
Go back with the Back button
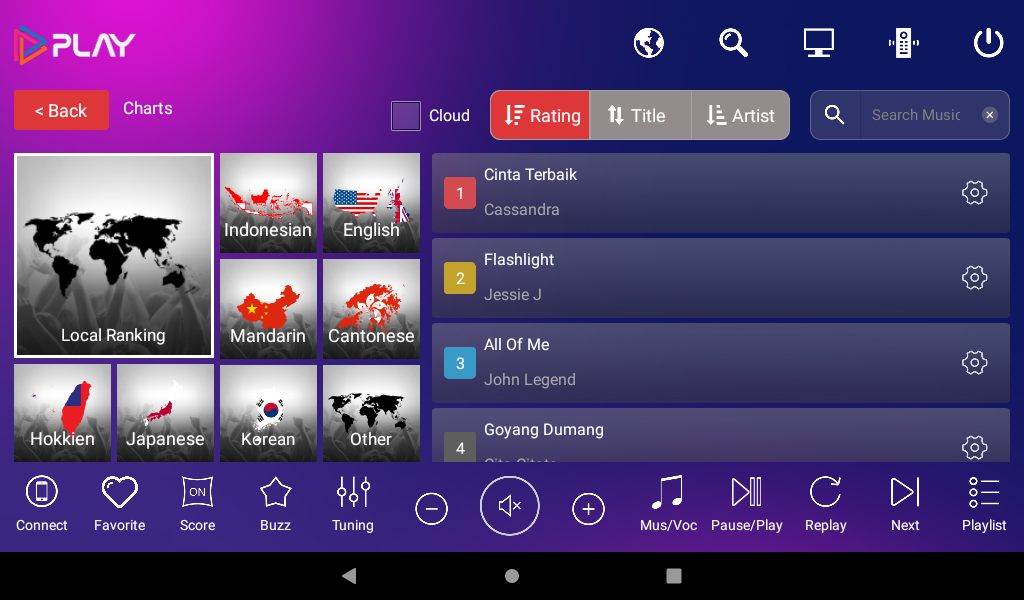click(x=61, y=110)
